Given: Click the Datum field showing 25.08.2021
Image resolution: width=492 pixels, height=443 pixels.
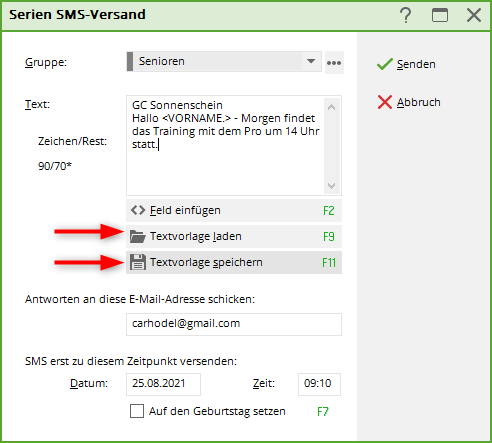Looking at the screenshot, I should [x=163, y=384].
